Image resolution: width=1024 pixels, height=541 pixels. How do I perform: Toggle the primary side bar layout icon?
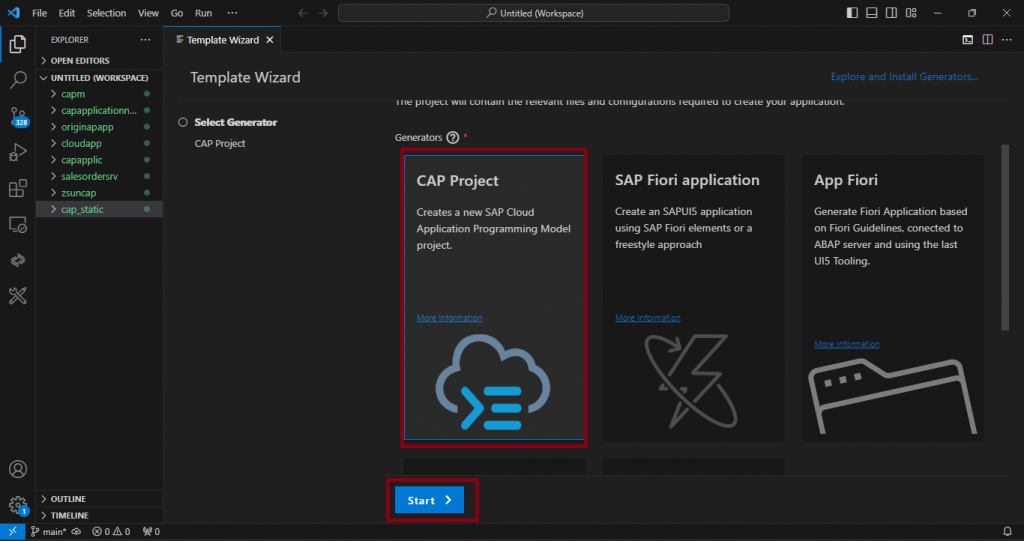[x=852, y=12]
